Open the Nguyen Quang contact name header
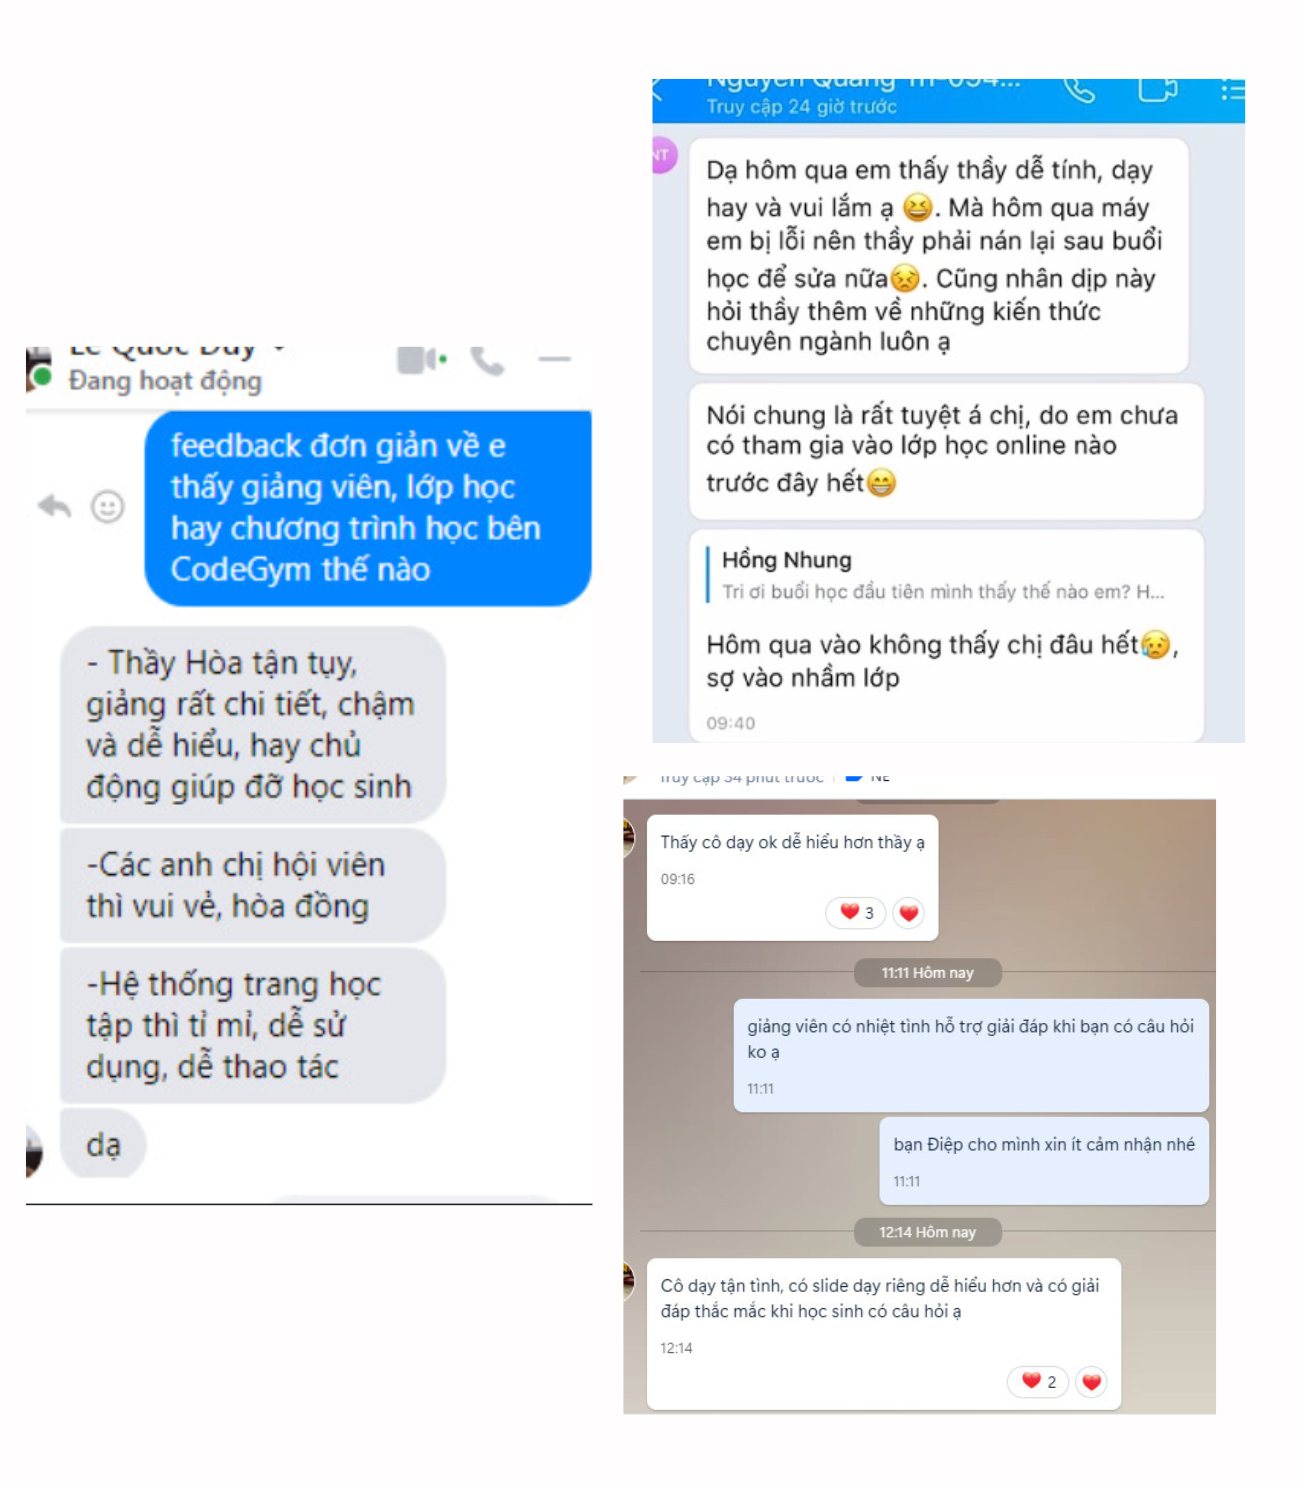Screen dimensions: 1305x1485 point(863,82)
